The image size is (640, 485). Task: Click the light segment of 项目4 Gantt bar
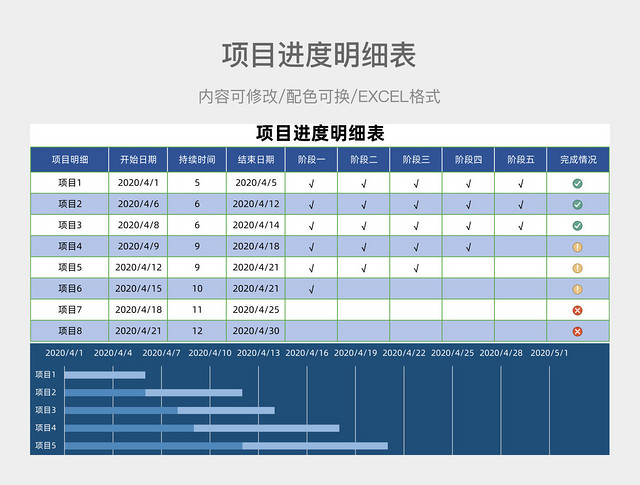[x=267, y=428]
